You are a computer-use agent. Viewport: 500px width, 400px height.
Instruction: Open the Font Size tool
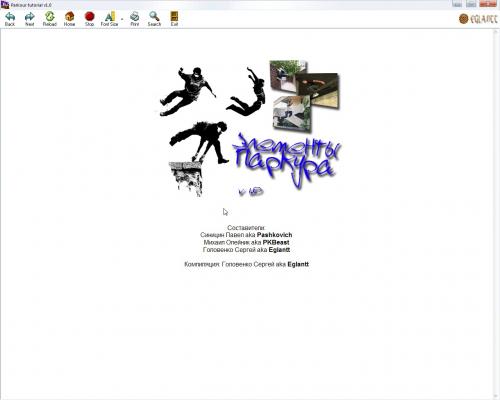110,19
